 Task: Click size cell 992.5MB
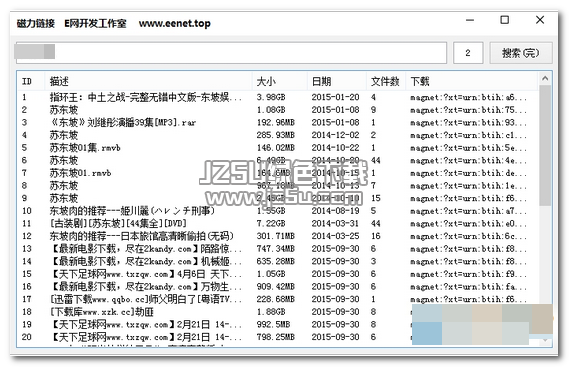tap(274, 325)
